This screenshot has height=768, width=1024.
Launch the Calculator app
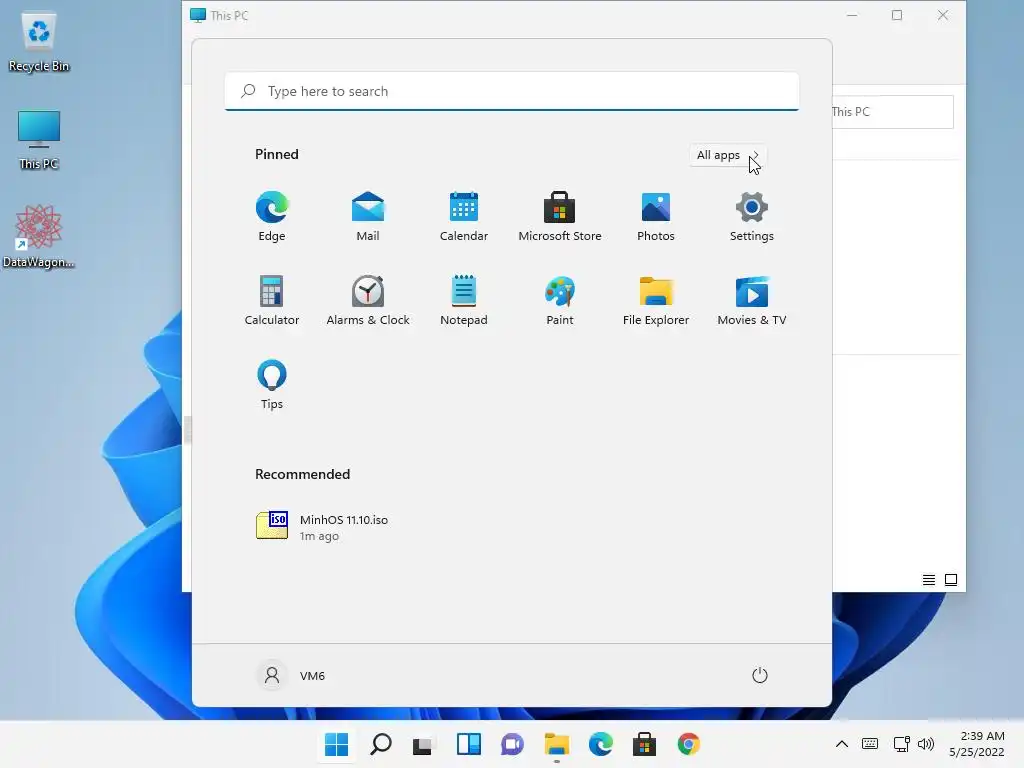[272, 300]
